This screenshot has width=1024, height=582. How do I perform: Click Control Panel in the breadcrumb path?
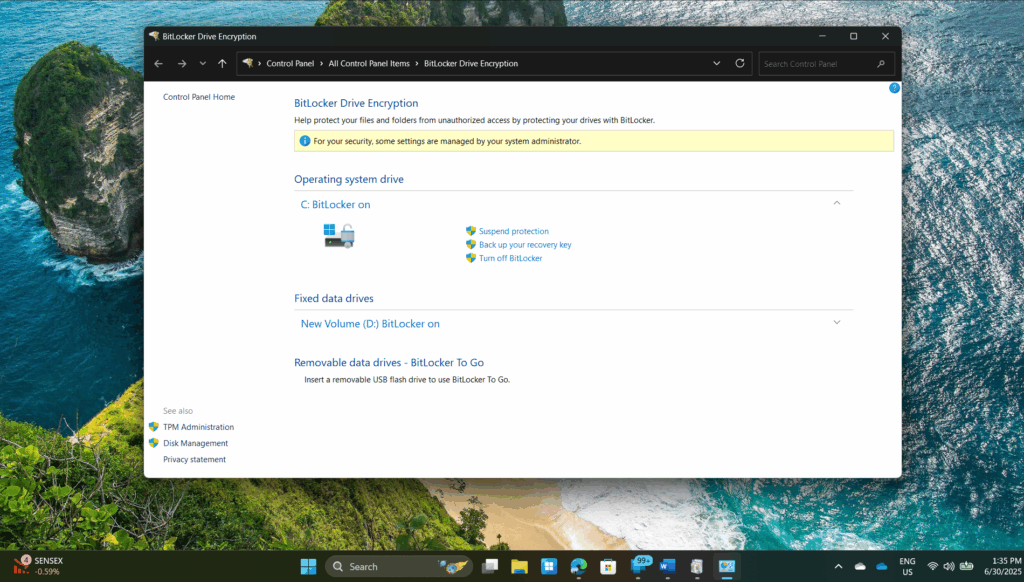(290, 63)
